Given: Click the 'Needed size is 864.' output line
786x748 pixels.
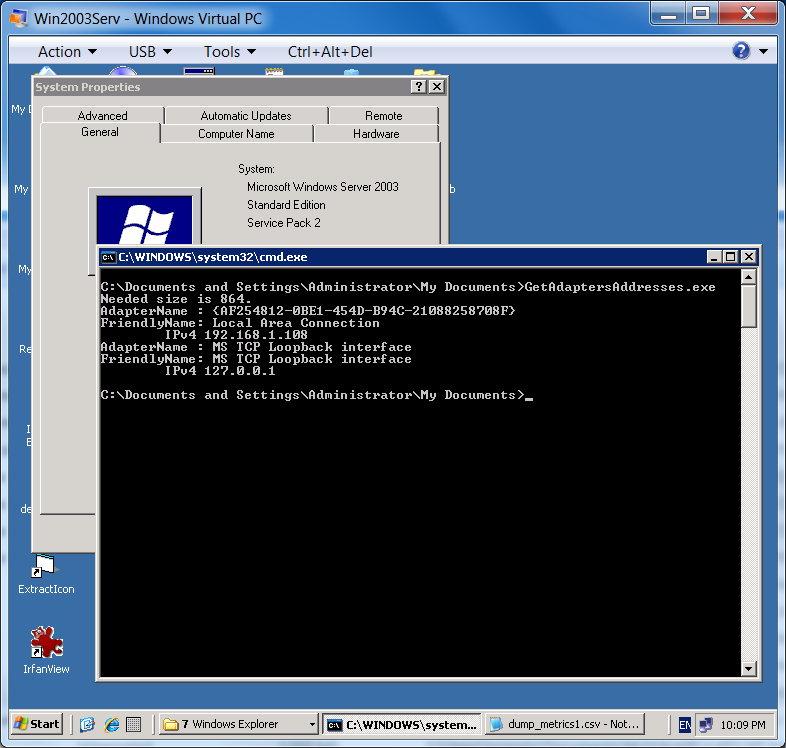Looking at the screenshot, I should 175,299.
